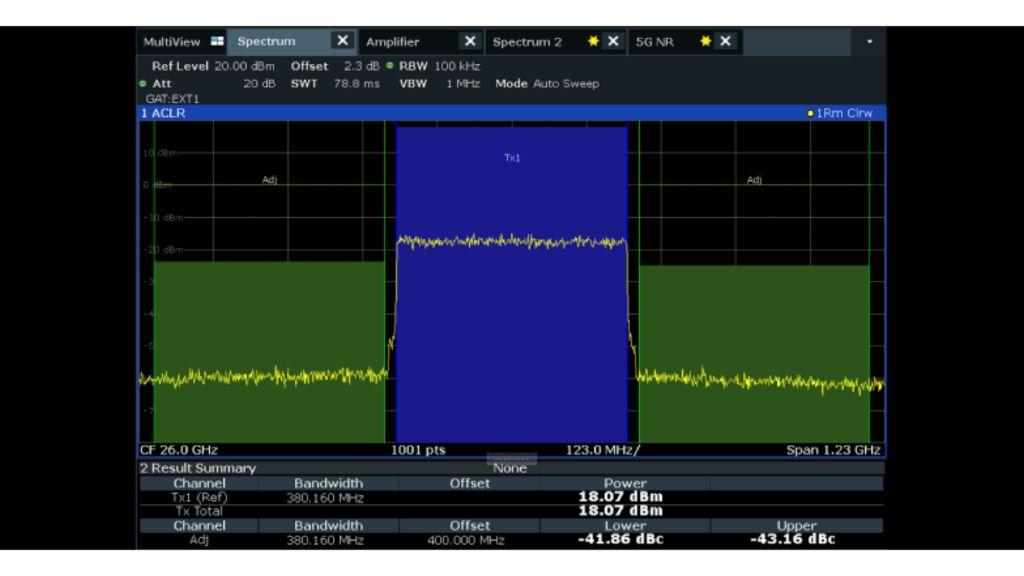The height and width of the screenshot is (576, 1024).
Task: Click the Span 1.23 GHz label
Action: click(833, 450)
